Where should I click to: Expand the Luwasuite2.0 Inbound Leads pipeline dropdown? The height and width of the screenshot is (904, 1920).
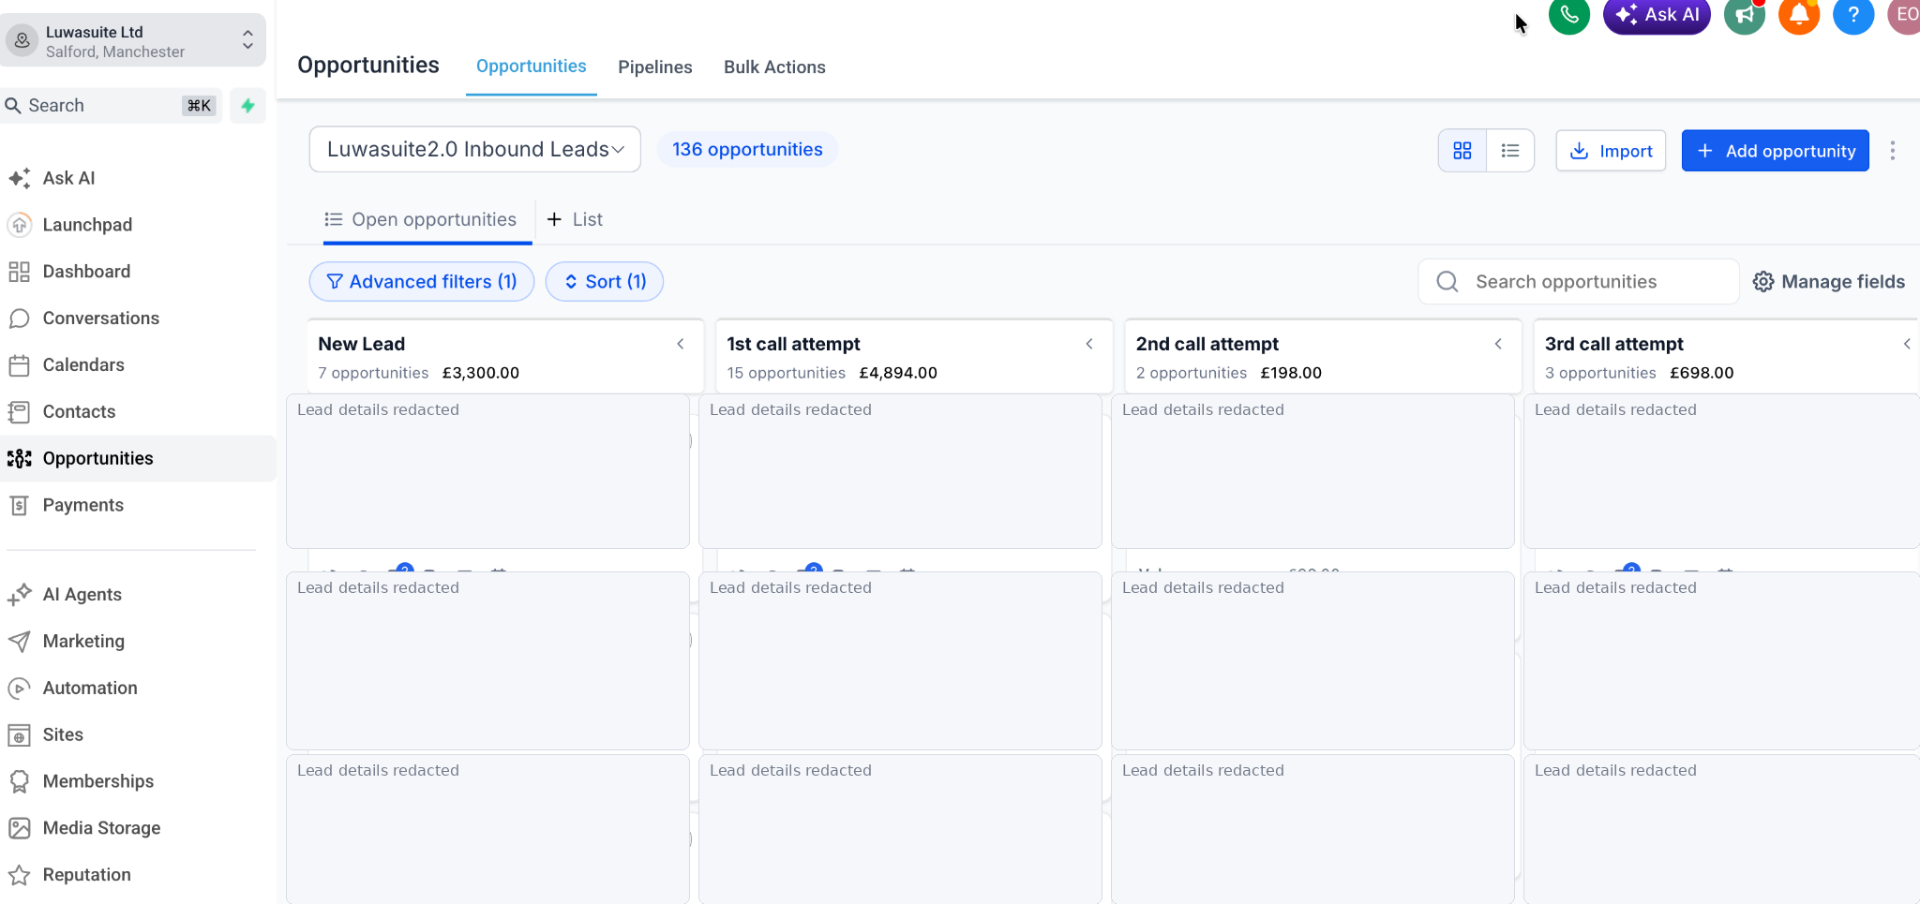click(475, 149)
